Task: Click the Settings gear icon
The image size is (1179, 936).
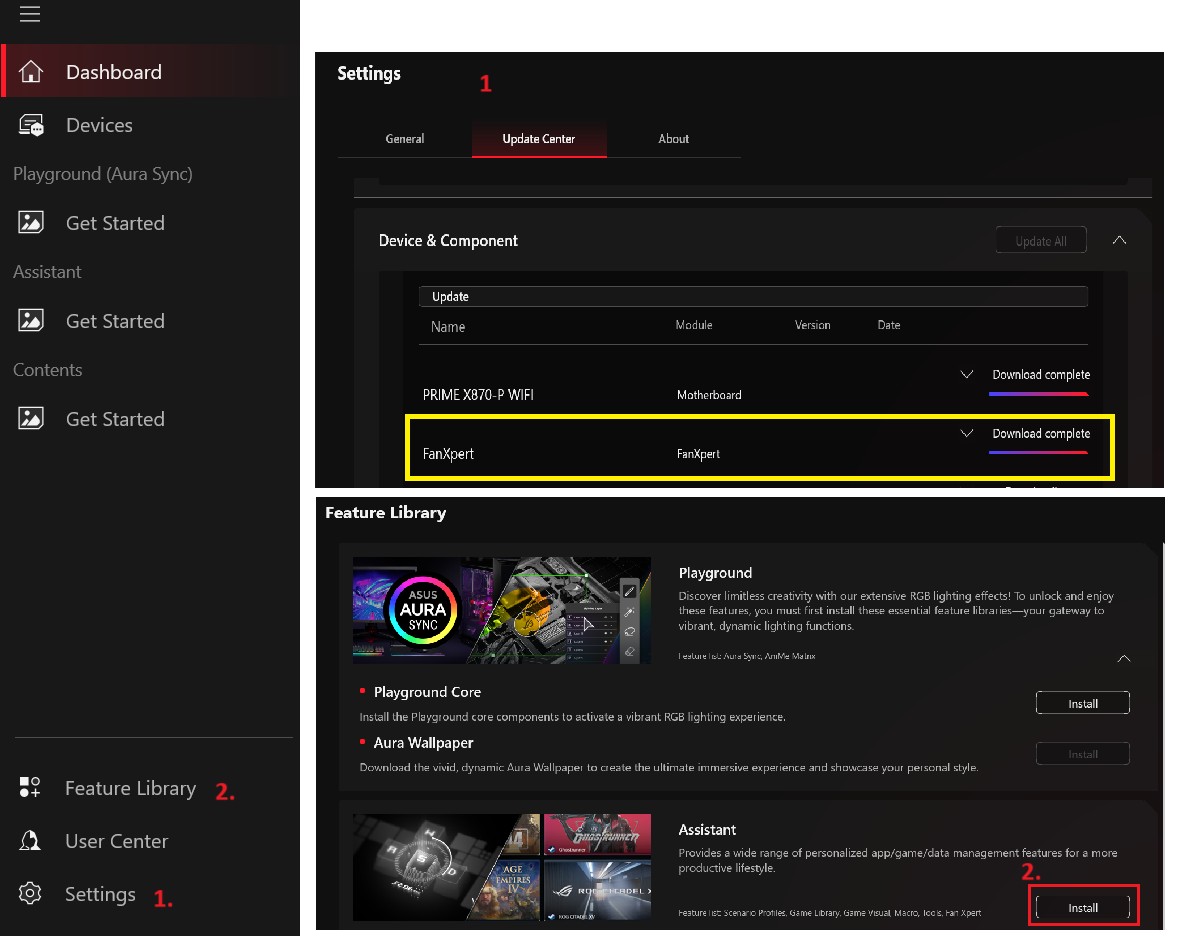Action: (30, 893)
